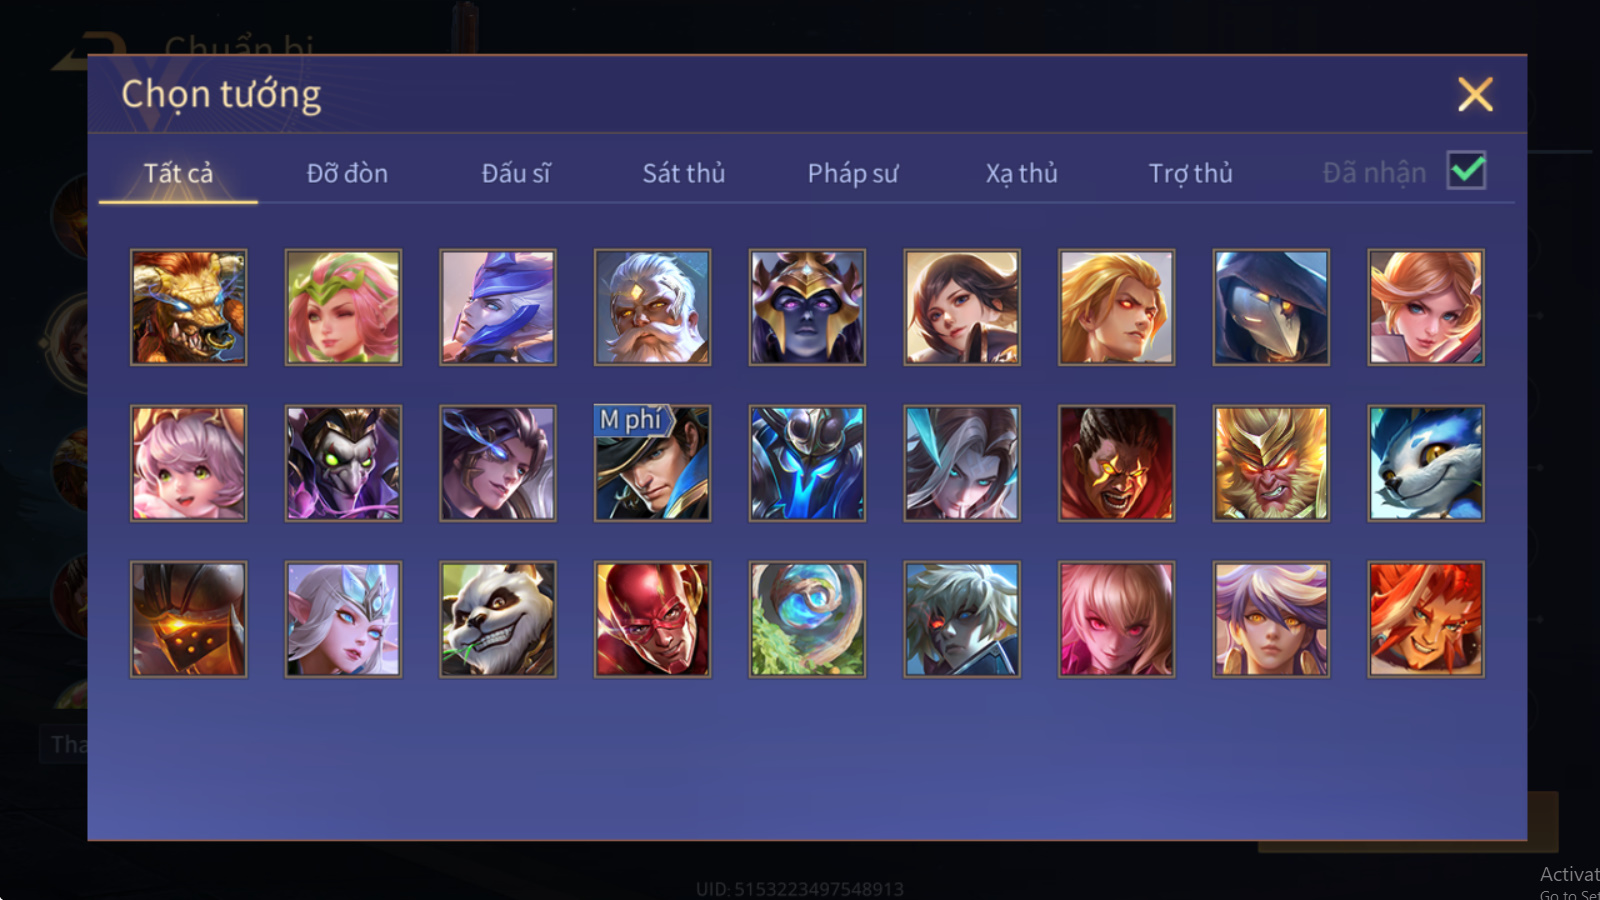Toggle the Đã nhận checkbox
This screenshot has width=1600, height=900.
1467,171
